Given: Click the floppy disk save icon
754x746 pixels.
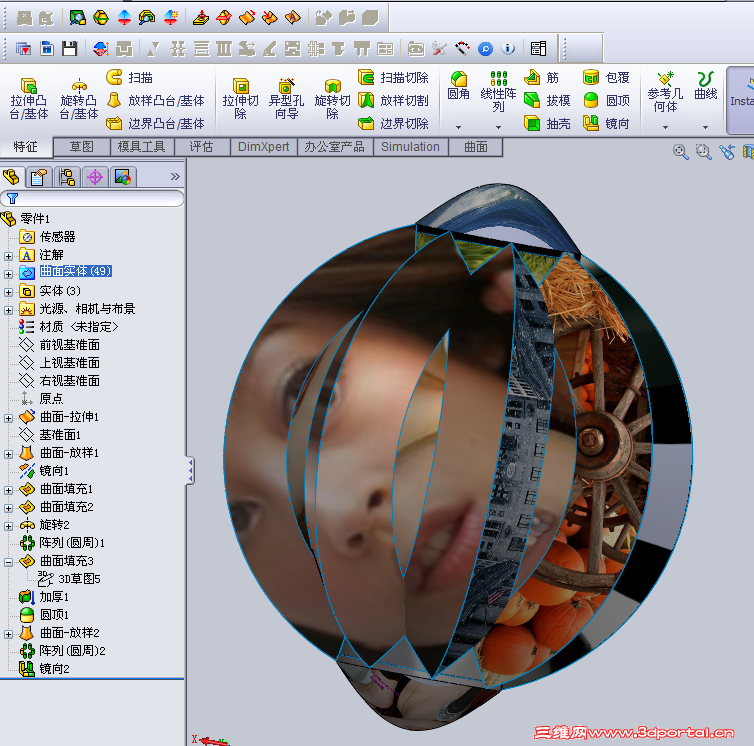Looking at the screenshot, I should 70,49.
